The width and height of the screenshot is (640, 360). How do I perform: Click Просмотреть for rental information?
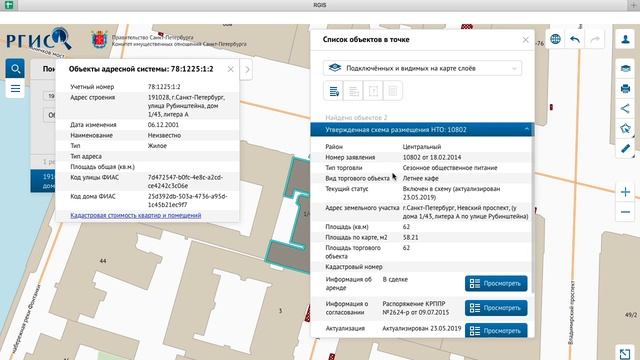click(x=496, y=283)
